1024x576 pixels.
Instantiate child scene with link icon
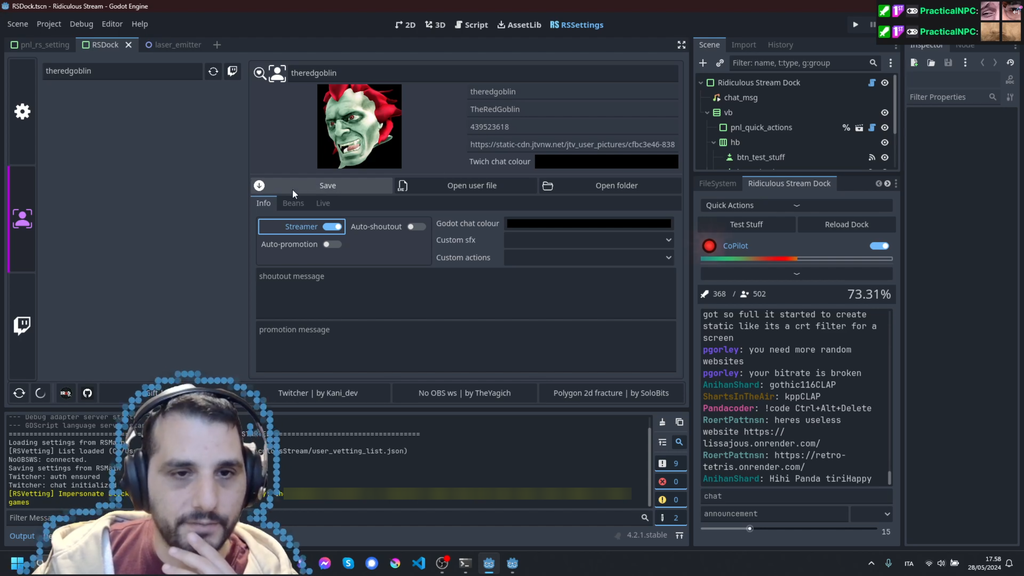pos(720,63)
